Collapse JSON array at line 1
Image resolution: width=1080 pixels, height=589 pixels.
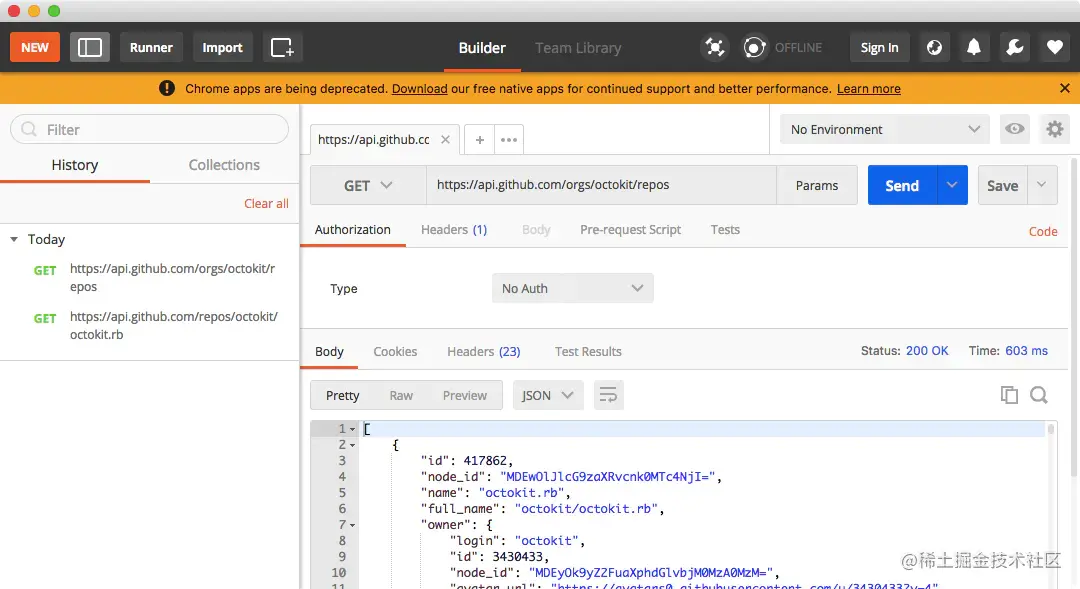tap(353, 429)
